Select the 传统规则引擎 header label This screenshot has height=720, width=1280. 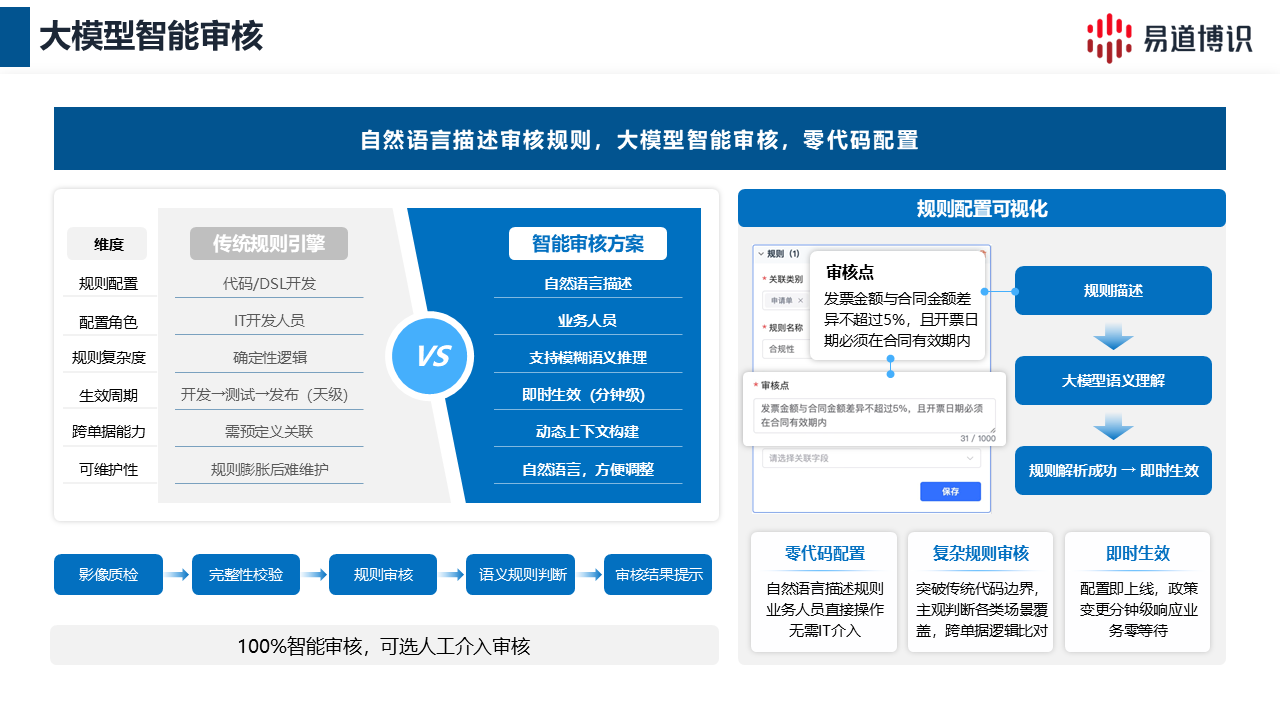tap(269, 244)
